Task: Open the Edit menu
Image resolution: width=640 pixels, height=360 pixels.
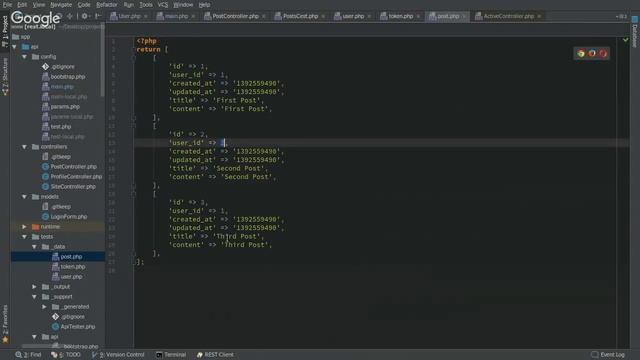Action: [22, 5]
